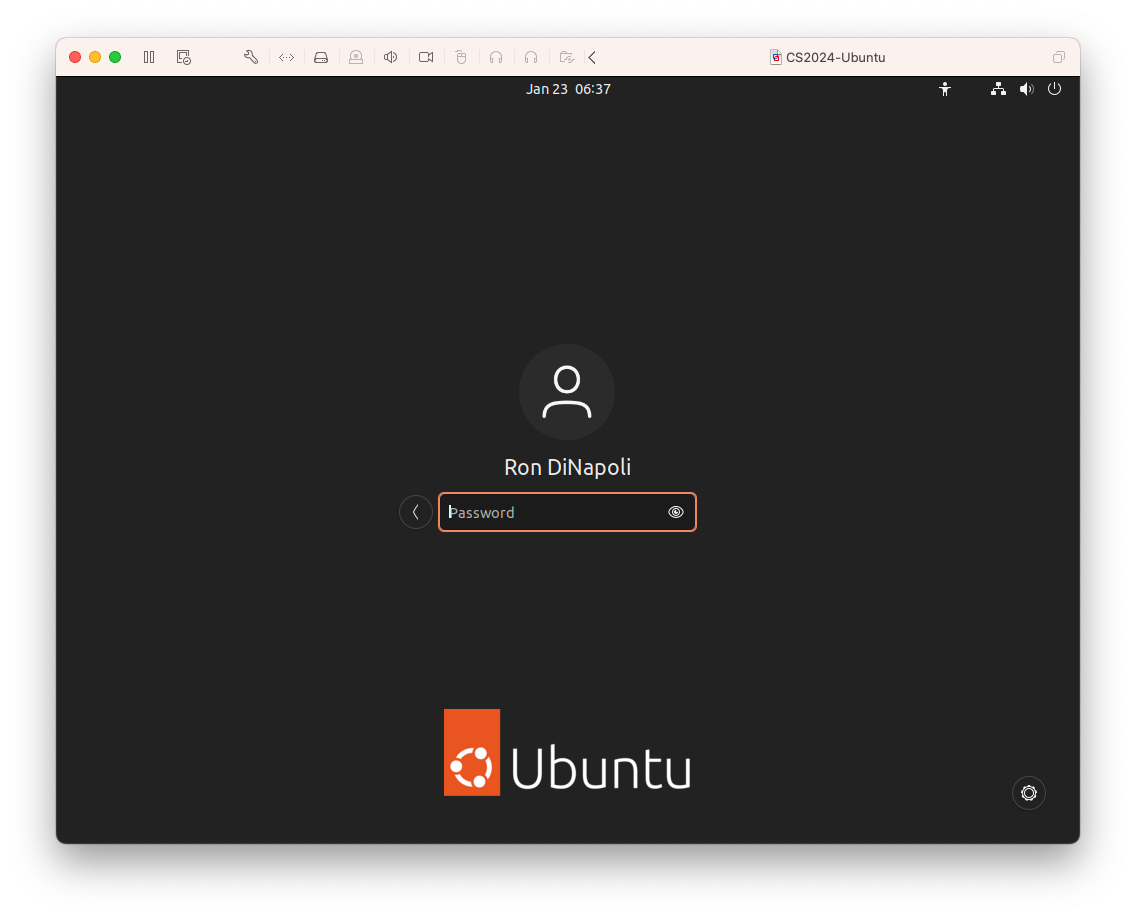The height and width of the screenshot is (918, 1136).
Task: Click the shared folders toolbar icon
Action: (x=566, y=57)
